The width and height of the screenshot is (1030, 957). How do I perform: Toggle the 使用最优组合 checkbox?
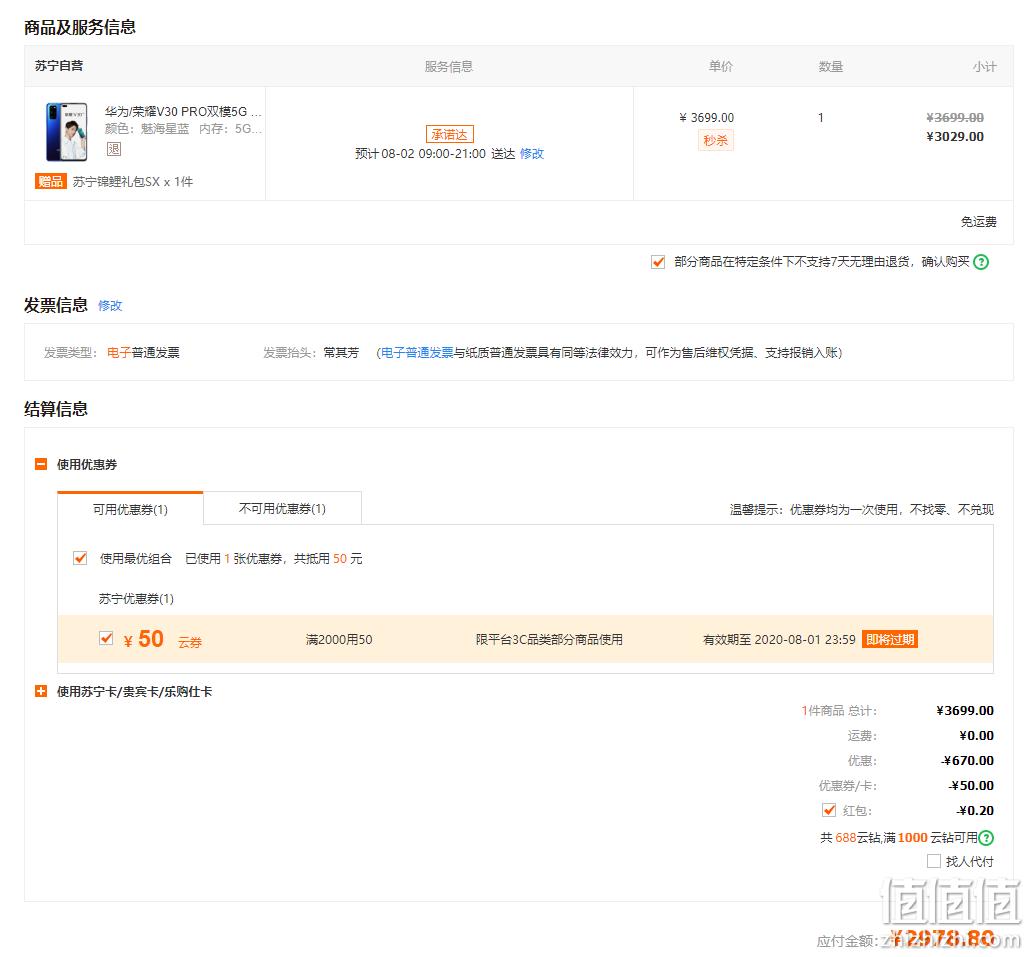(80, 558)
